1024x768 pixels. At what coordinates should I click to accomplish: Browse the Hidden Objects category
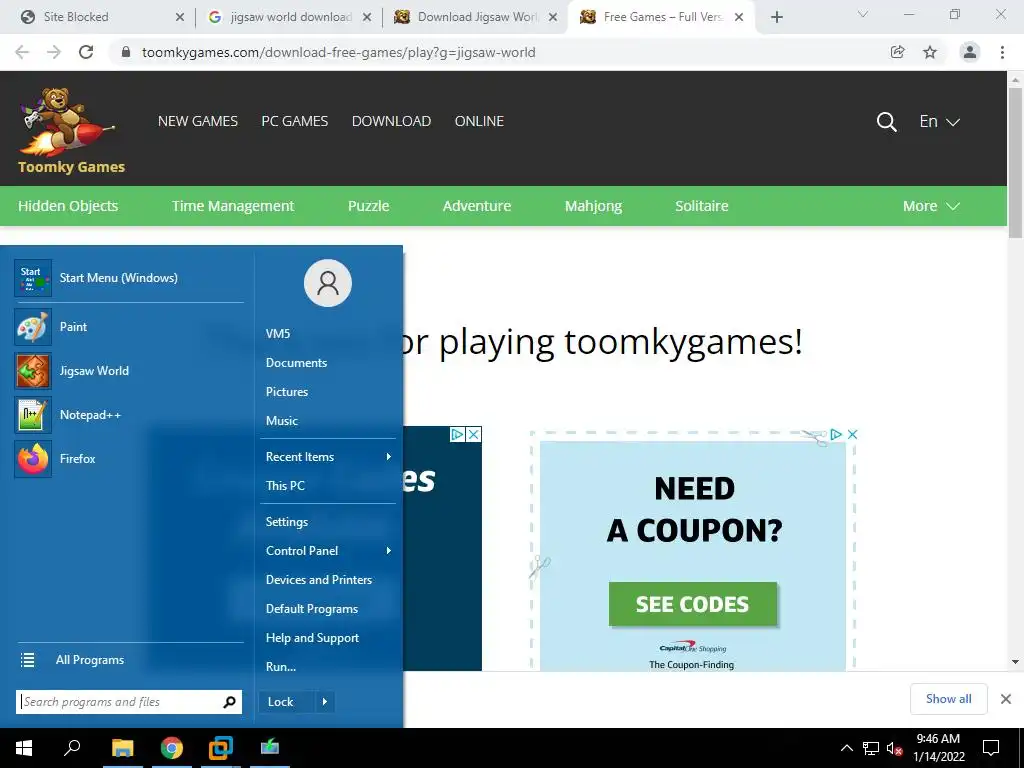pos(68,206)
